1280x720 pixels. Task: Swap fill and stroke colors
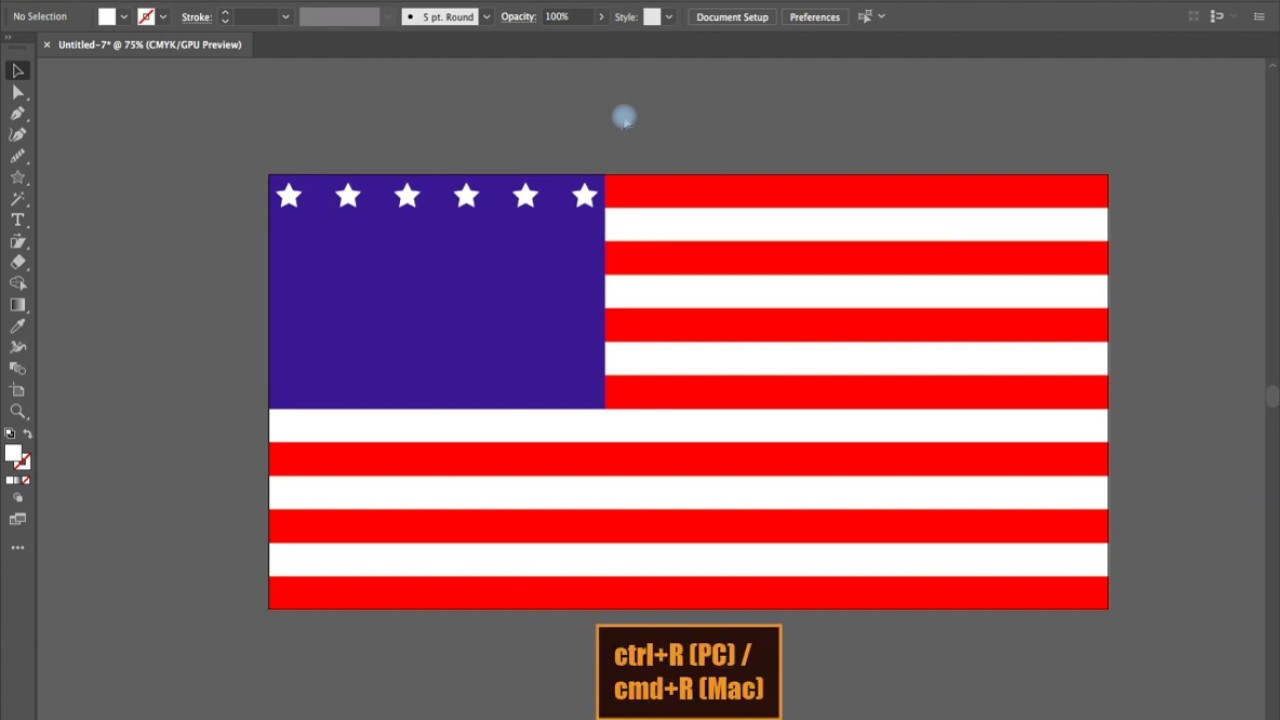[x=27, y=434]
